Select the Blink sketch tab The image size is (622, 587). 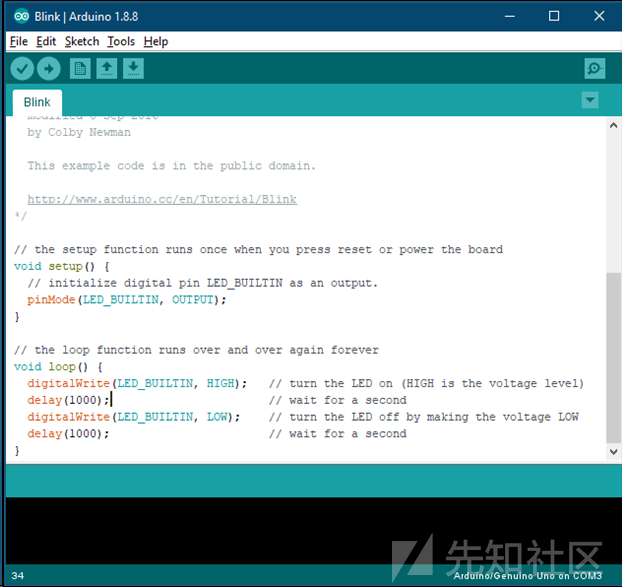click(x=37, y=102)
